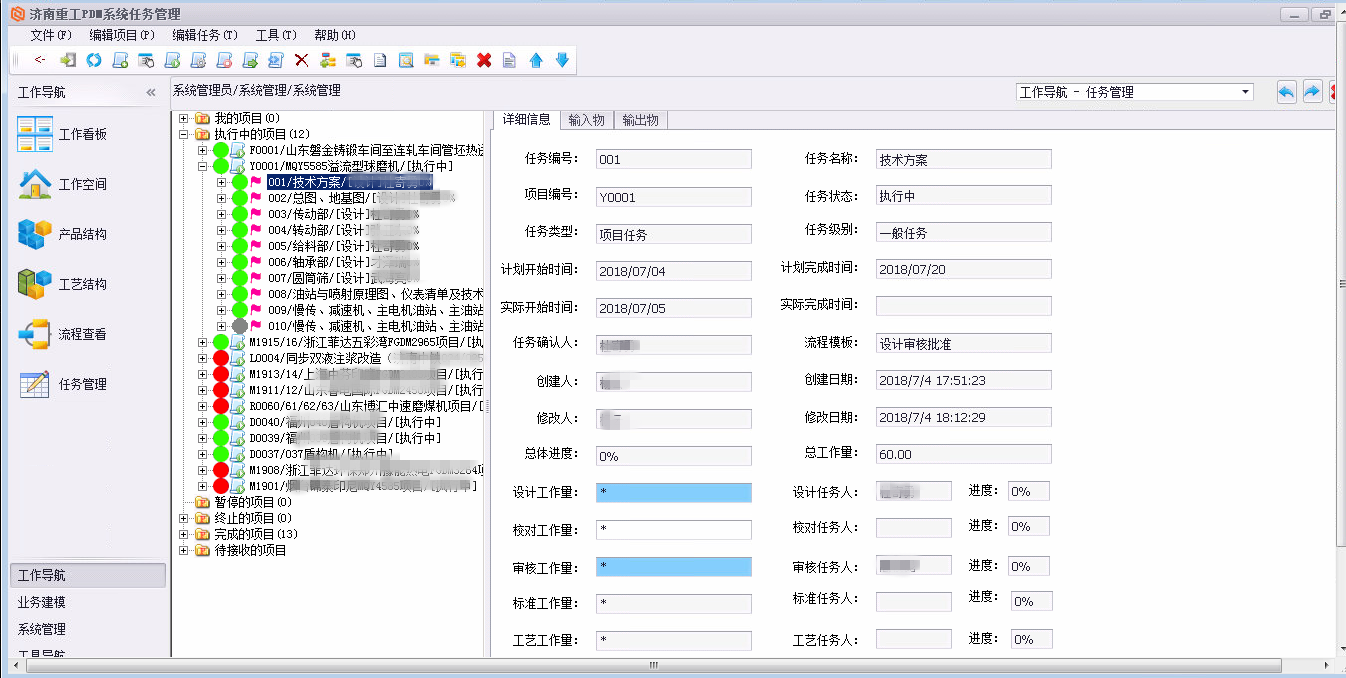The height and width of the screenshot is (678, 1346).
Task: Select the LD004/同步双液注浆改造 project row
Action: point(366,358)
